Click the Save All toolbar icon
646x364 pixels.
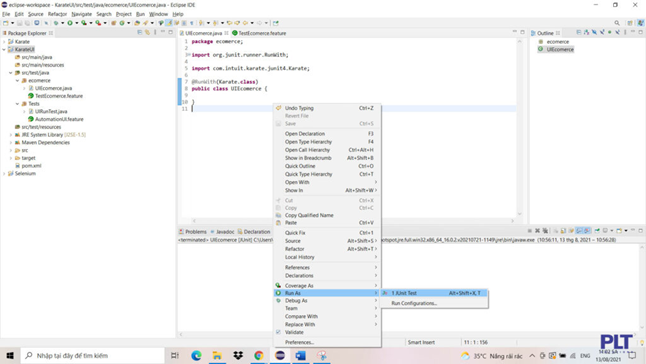click(x=28, y=23)
